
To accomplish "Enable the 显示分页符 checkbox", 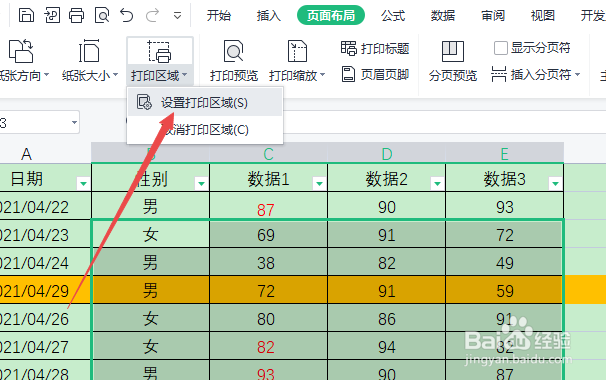I will 500,48.
